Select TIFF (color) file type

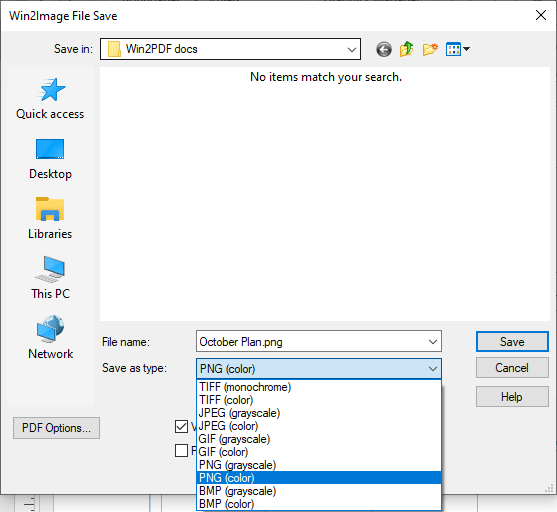click(319, 400)
